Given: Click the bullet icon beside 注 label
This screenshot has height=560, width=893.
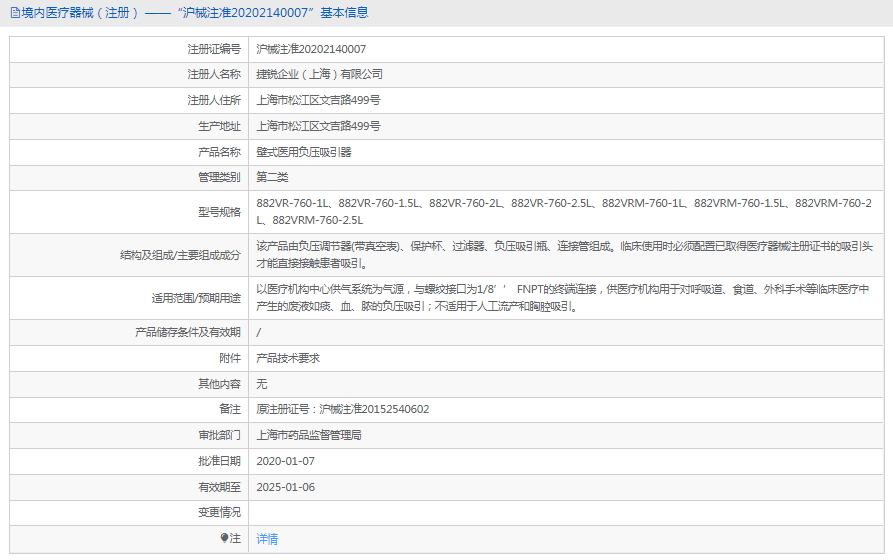Looking at the screenshot, I should pyautogui.click(x=224, y=538).
